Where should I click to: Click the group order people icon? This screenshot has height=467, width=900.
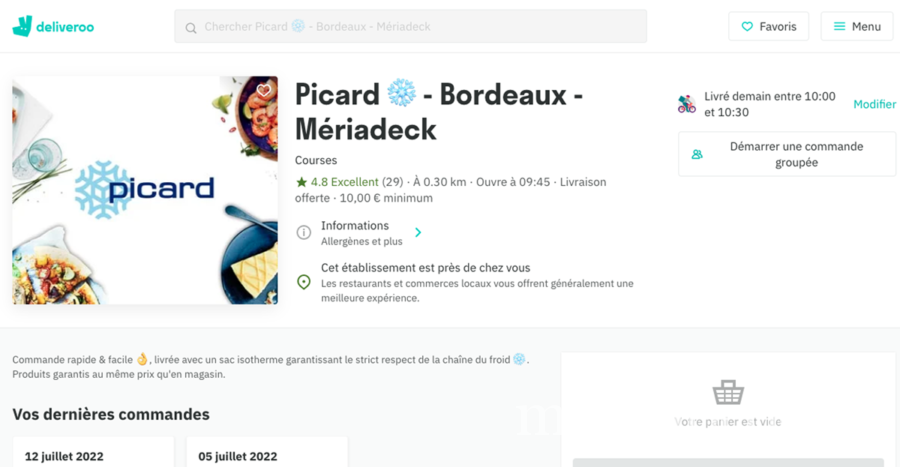coord(697,155)
